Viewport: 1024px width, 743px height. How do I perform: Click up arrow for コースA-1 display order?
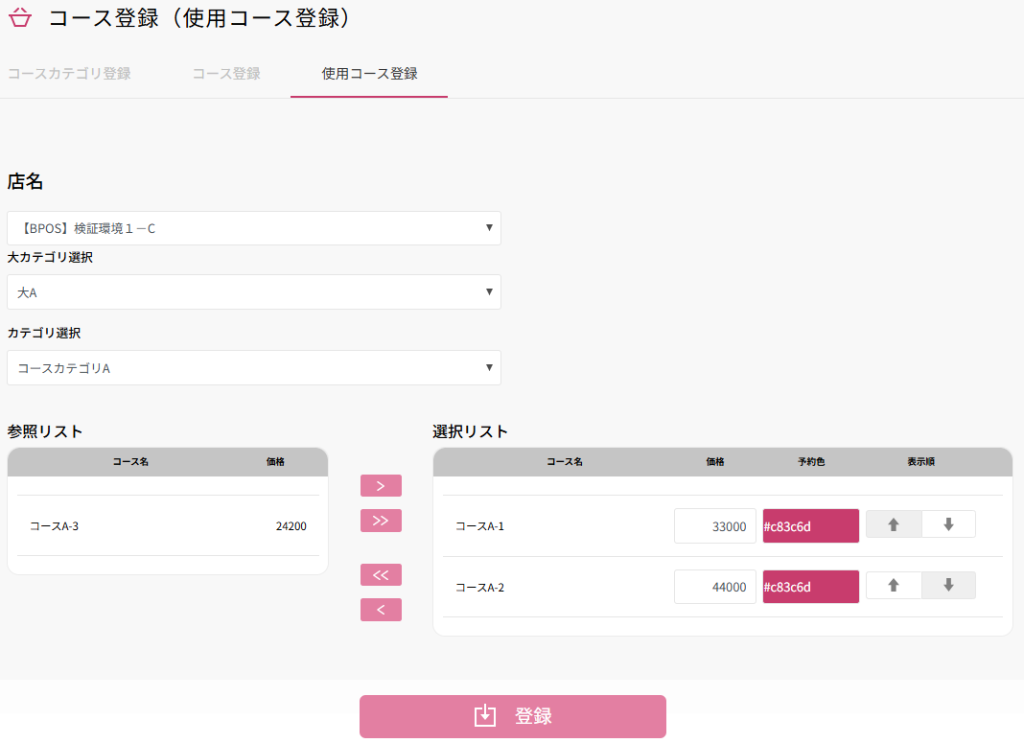[x=893, y=525]
